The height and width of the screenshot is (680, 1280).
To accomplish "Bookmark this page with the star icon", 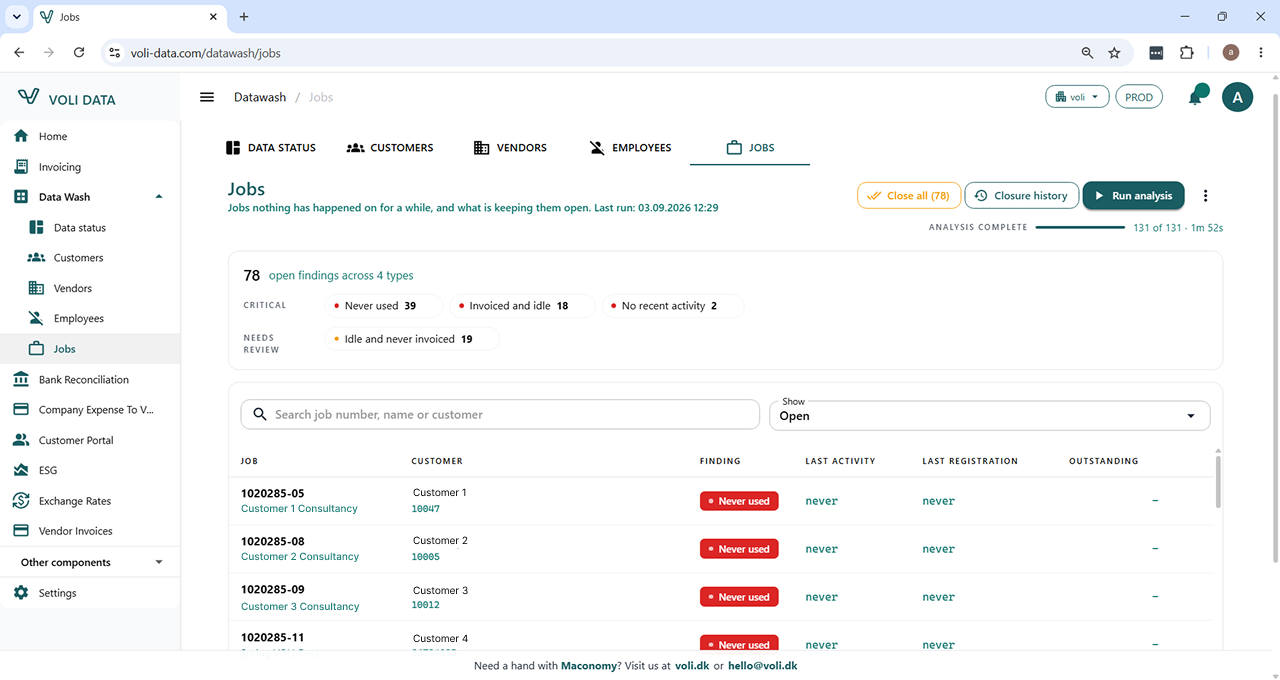I will point(1114,53).
